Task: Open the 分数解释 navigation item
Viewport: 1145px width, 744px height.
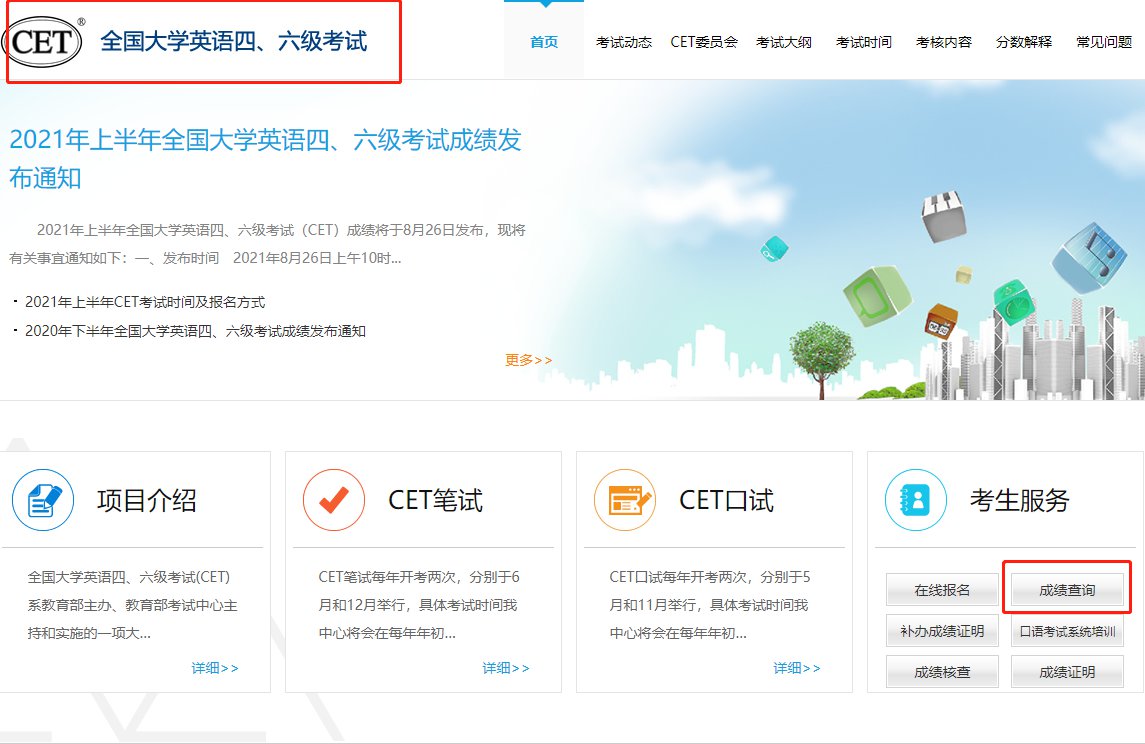Action: [1024, 42]
